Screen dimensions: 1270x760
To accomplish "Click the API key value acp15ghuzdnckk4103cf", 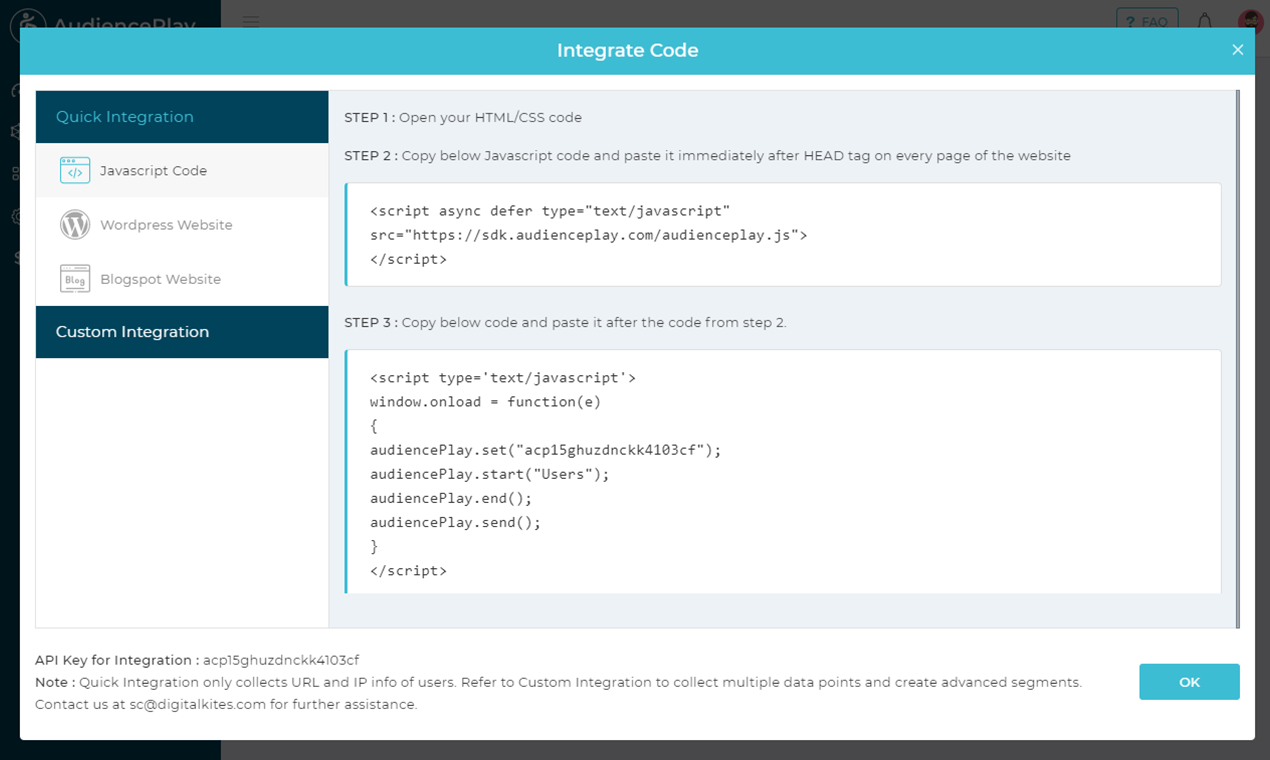I will (x=281, y=660).
